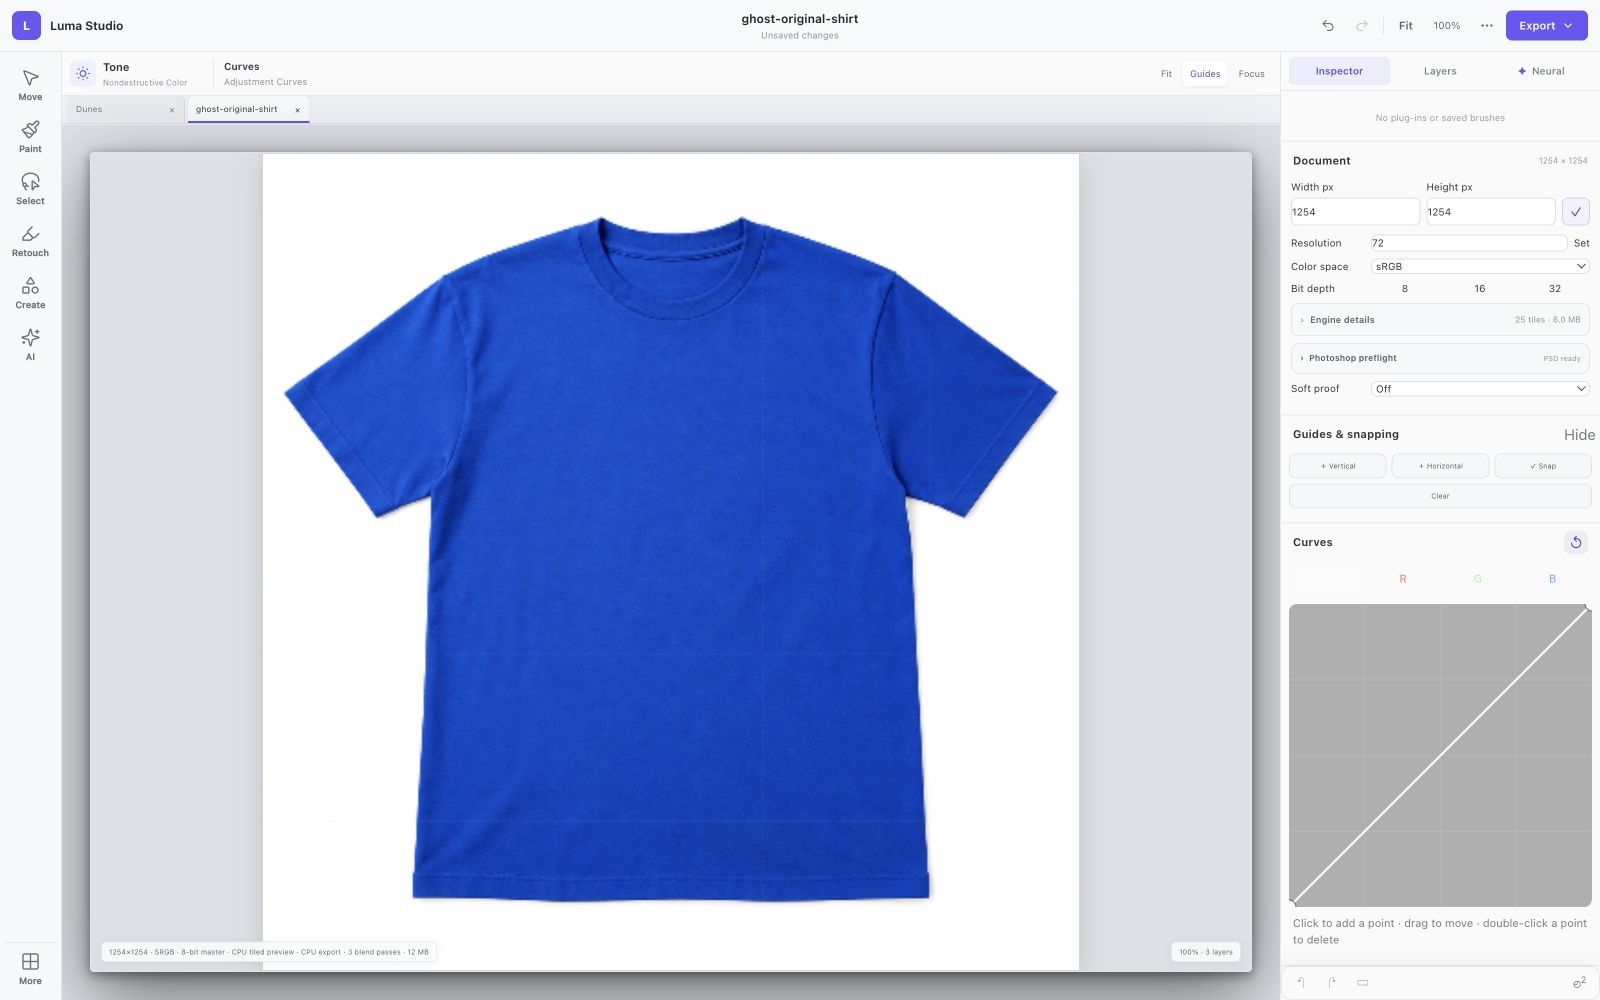Open the three-dot overflow menu
The width and height of the screenshot is (1600, 1000).
(x=1487, y=26)
